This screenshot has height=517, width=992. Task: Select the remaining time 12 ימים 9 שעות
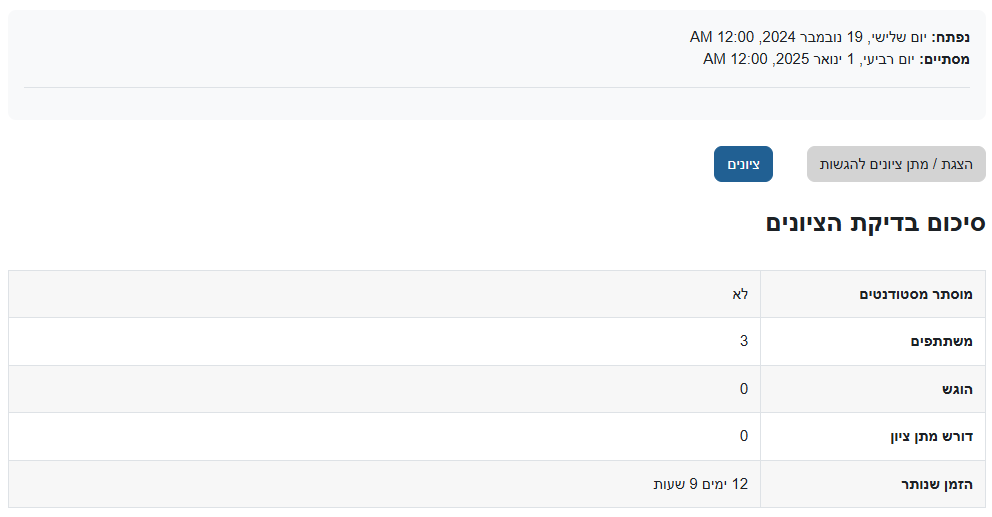[x=701, y=484]
